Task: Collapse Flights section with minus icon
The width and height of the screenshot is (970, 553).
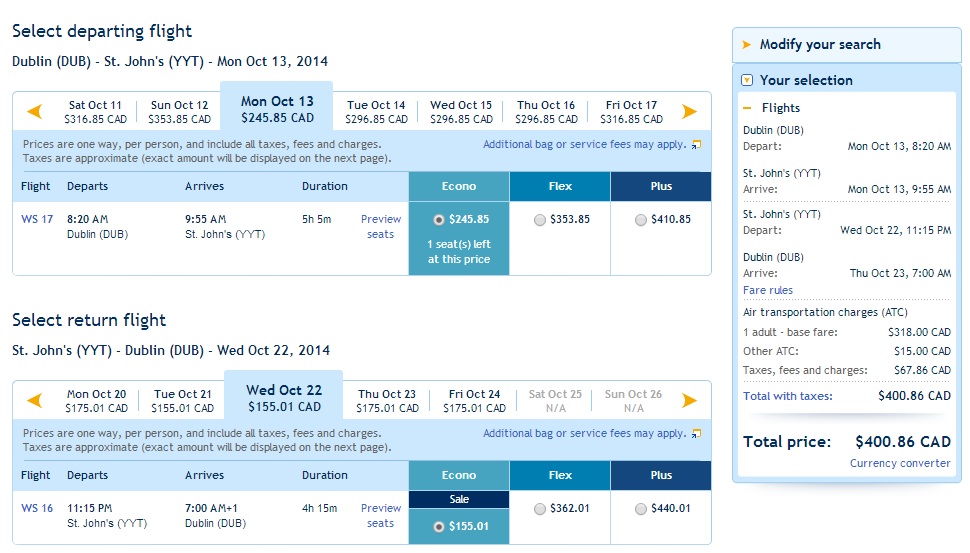Action: [x=747, y=108]
